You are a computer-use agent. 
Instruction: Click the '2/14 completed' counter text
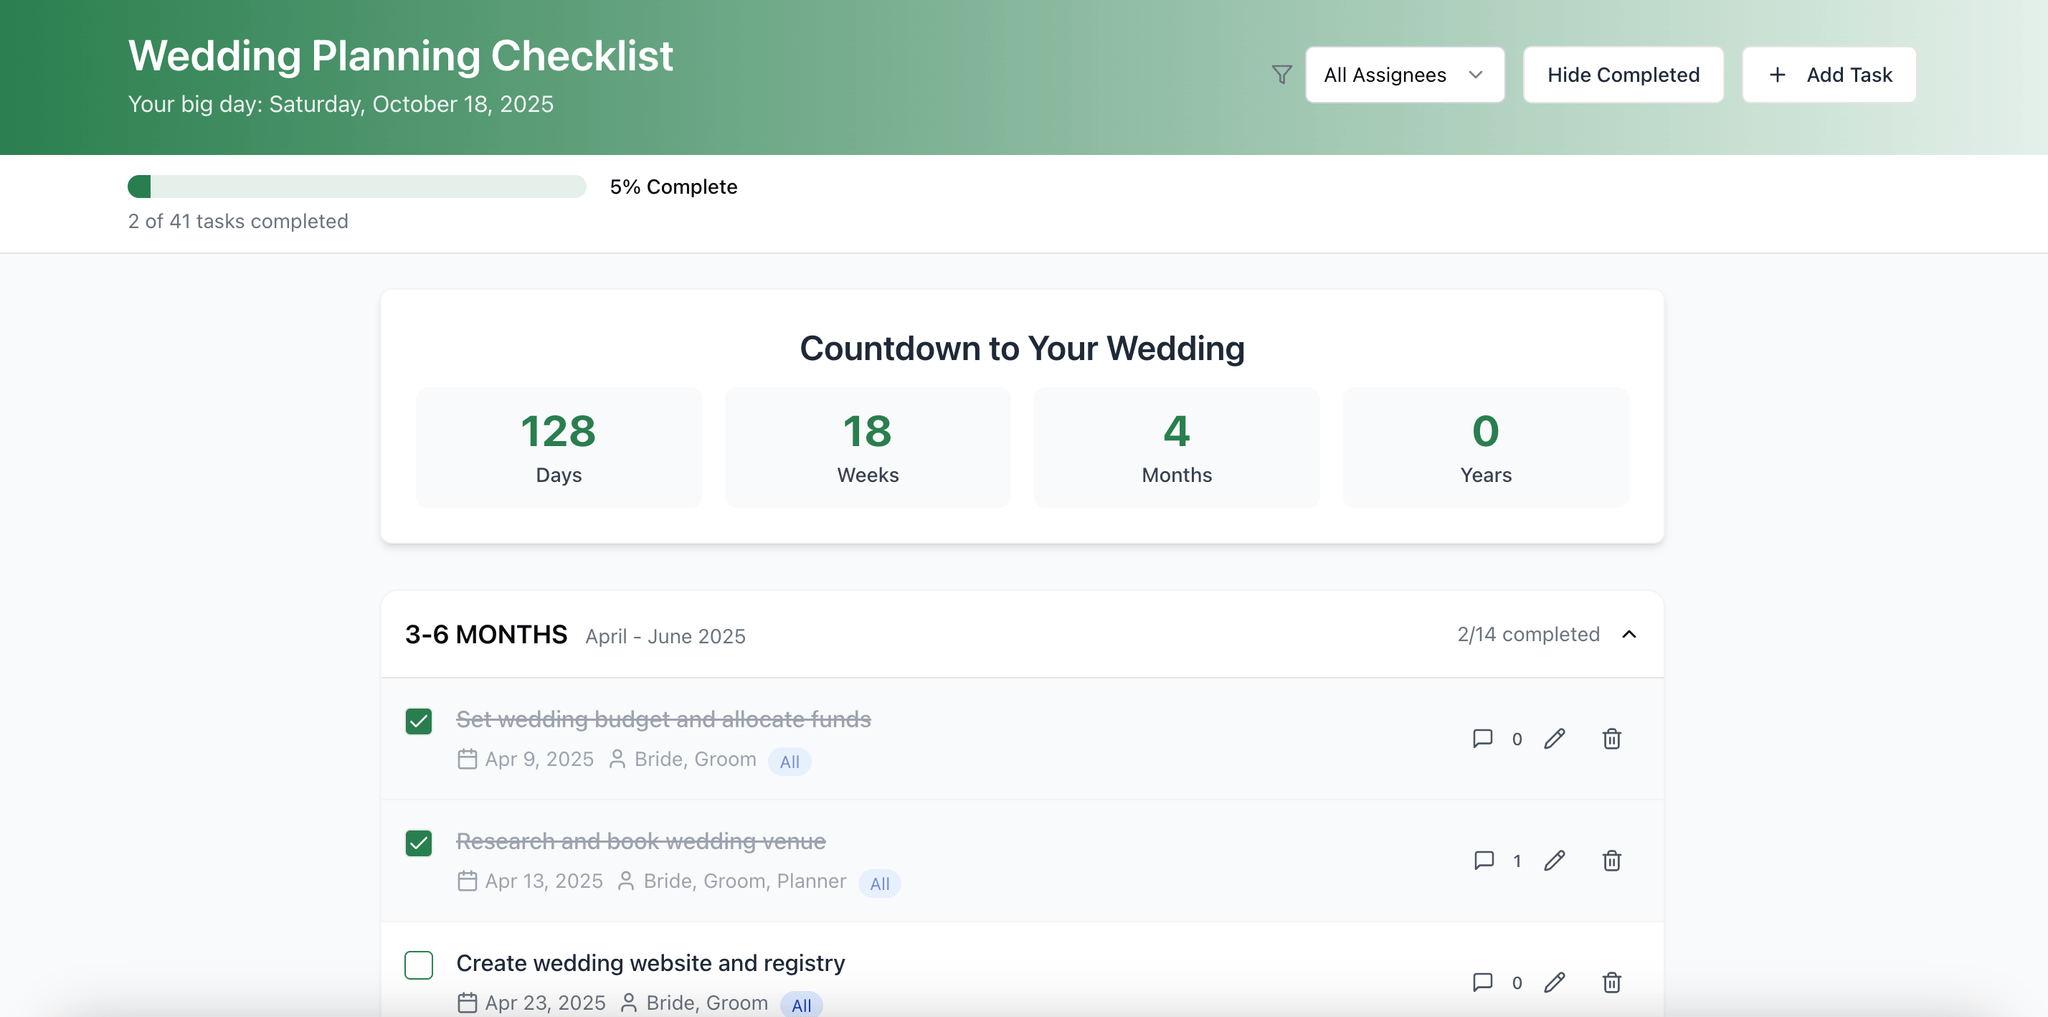(1527, 634)
